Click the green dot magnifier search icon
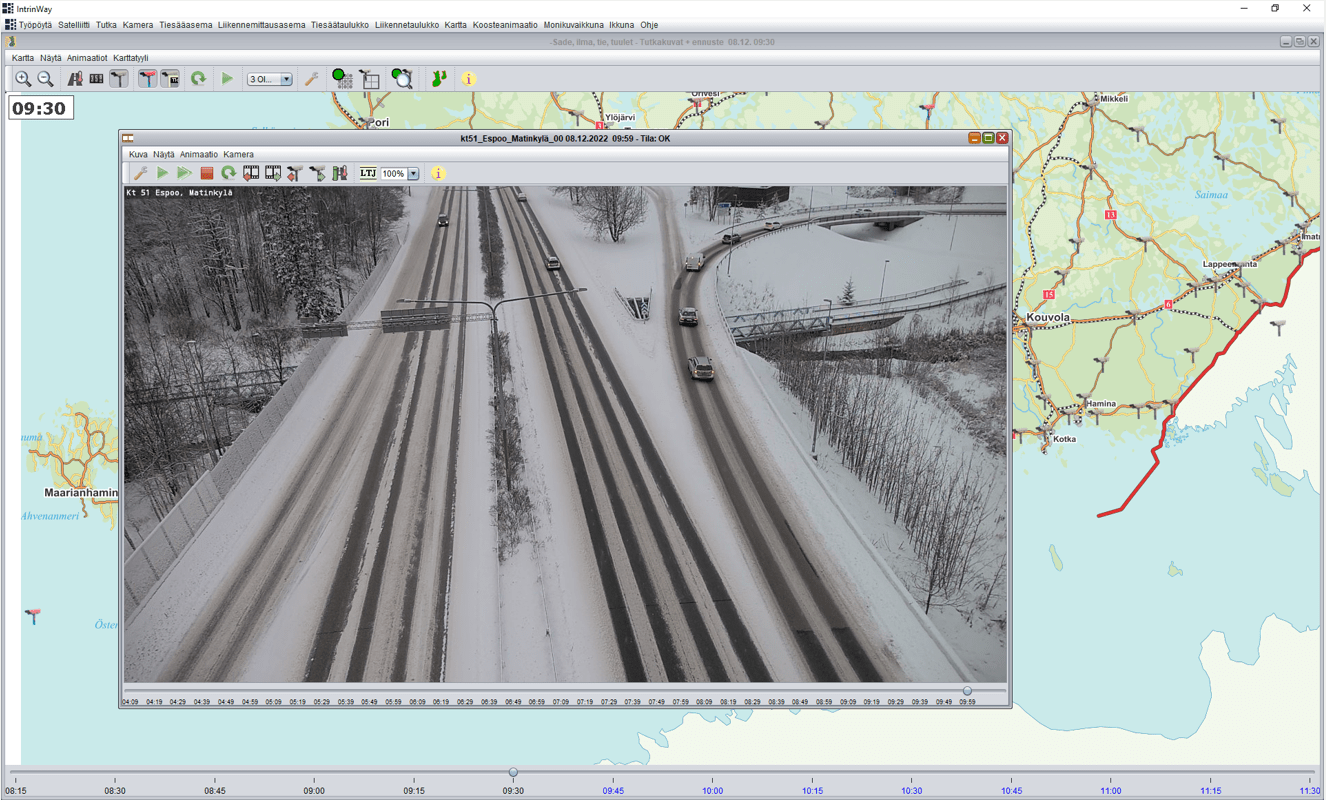Viewport: 1326px width, 800px height. pos(402,79)
